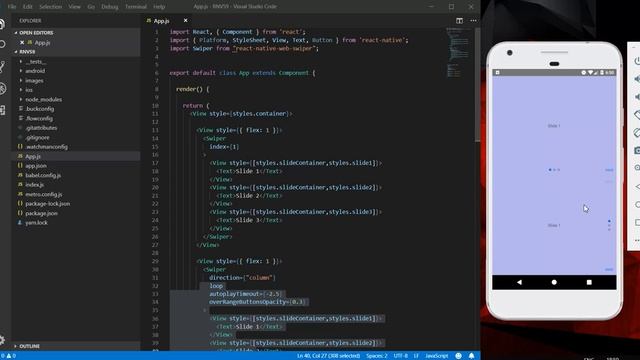Open the Debug menu
The image size is (640, 360).
point(109,7)
